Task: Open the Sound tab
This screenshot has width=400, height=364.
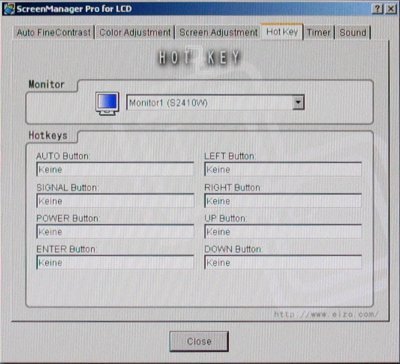Action: (x=353, y=33)
